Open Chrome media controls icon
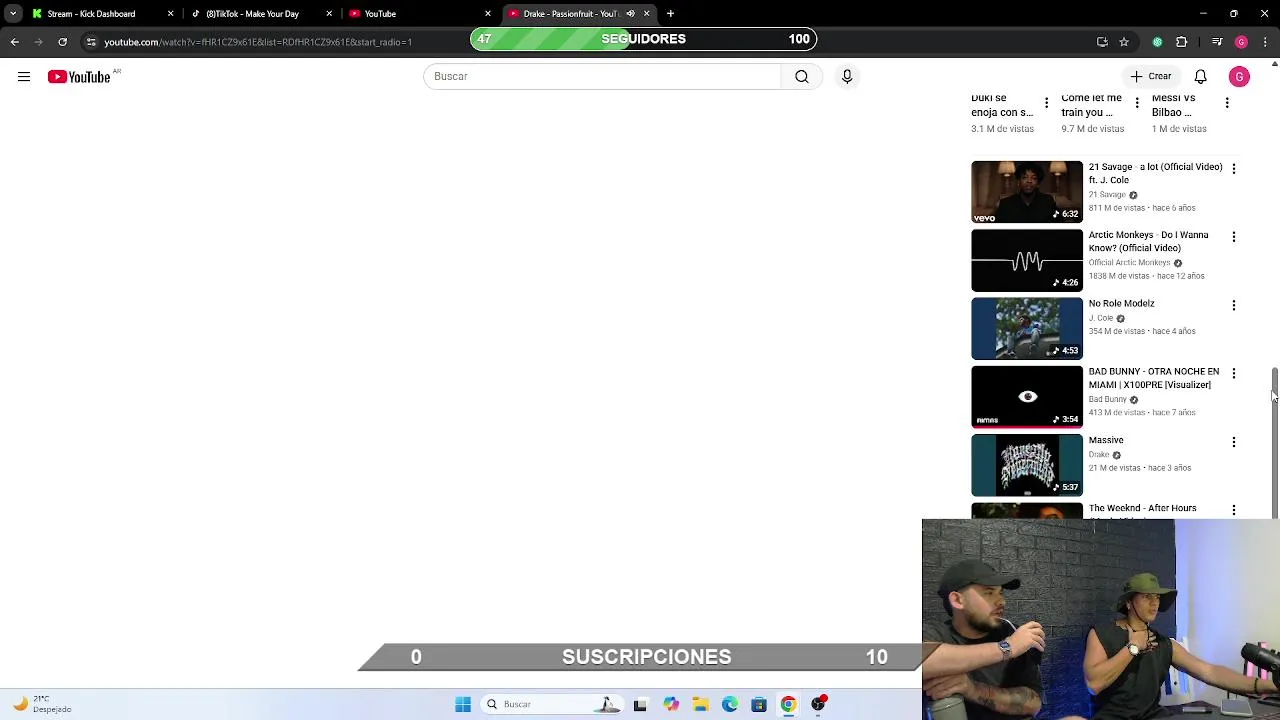Screen dimensions: 1280x720 1217,42
